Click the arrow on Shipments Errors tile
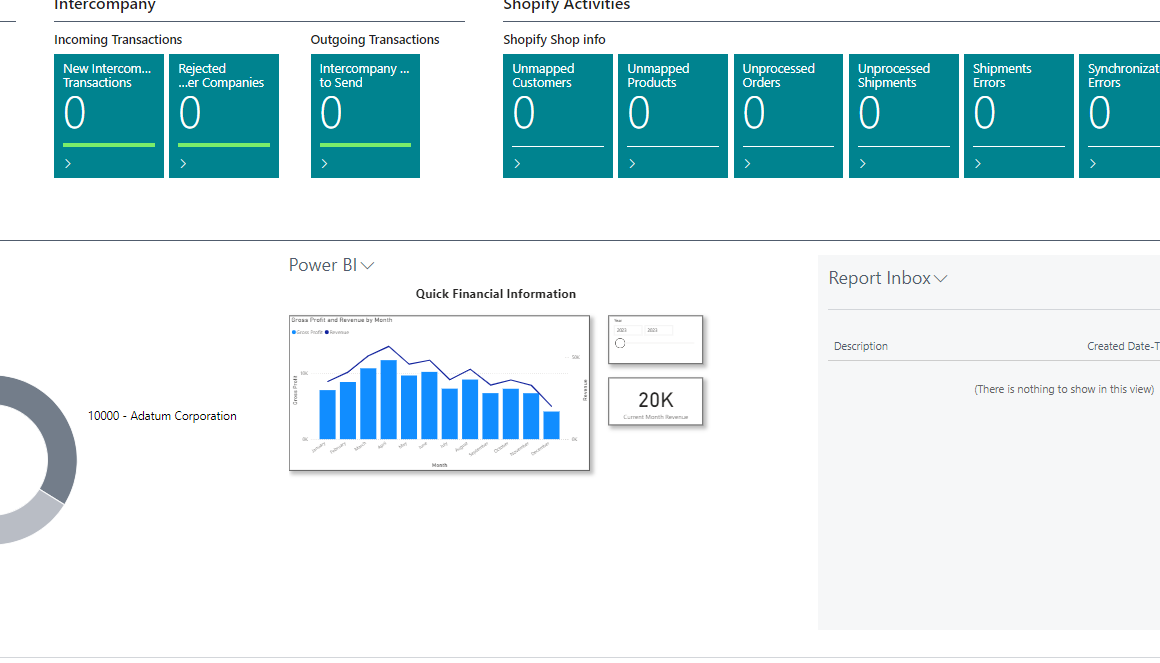This screenshot has height=663, width=1160. pos(977,164)
